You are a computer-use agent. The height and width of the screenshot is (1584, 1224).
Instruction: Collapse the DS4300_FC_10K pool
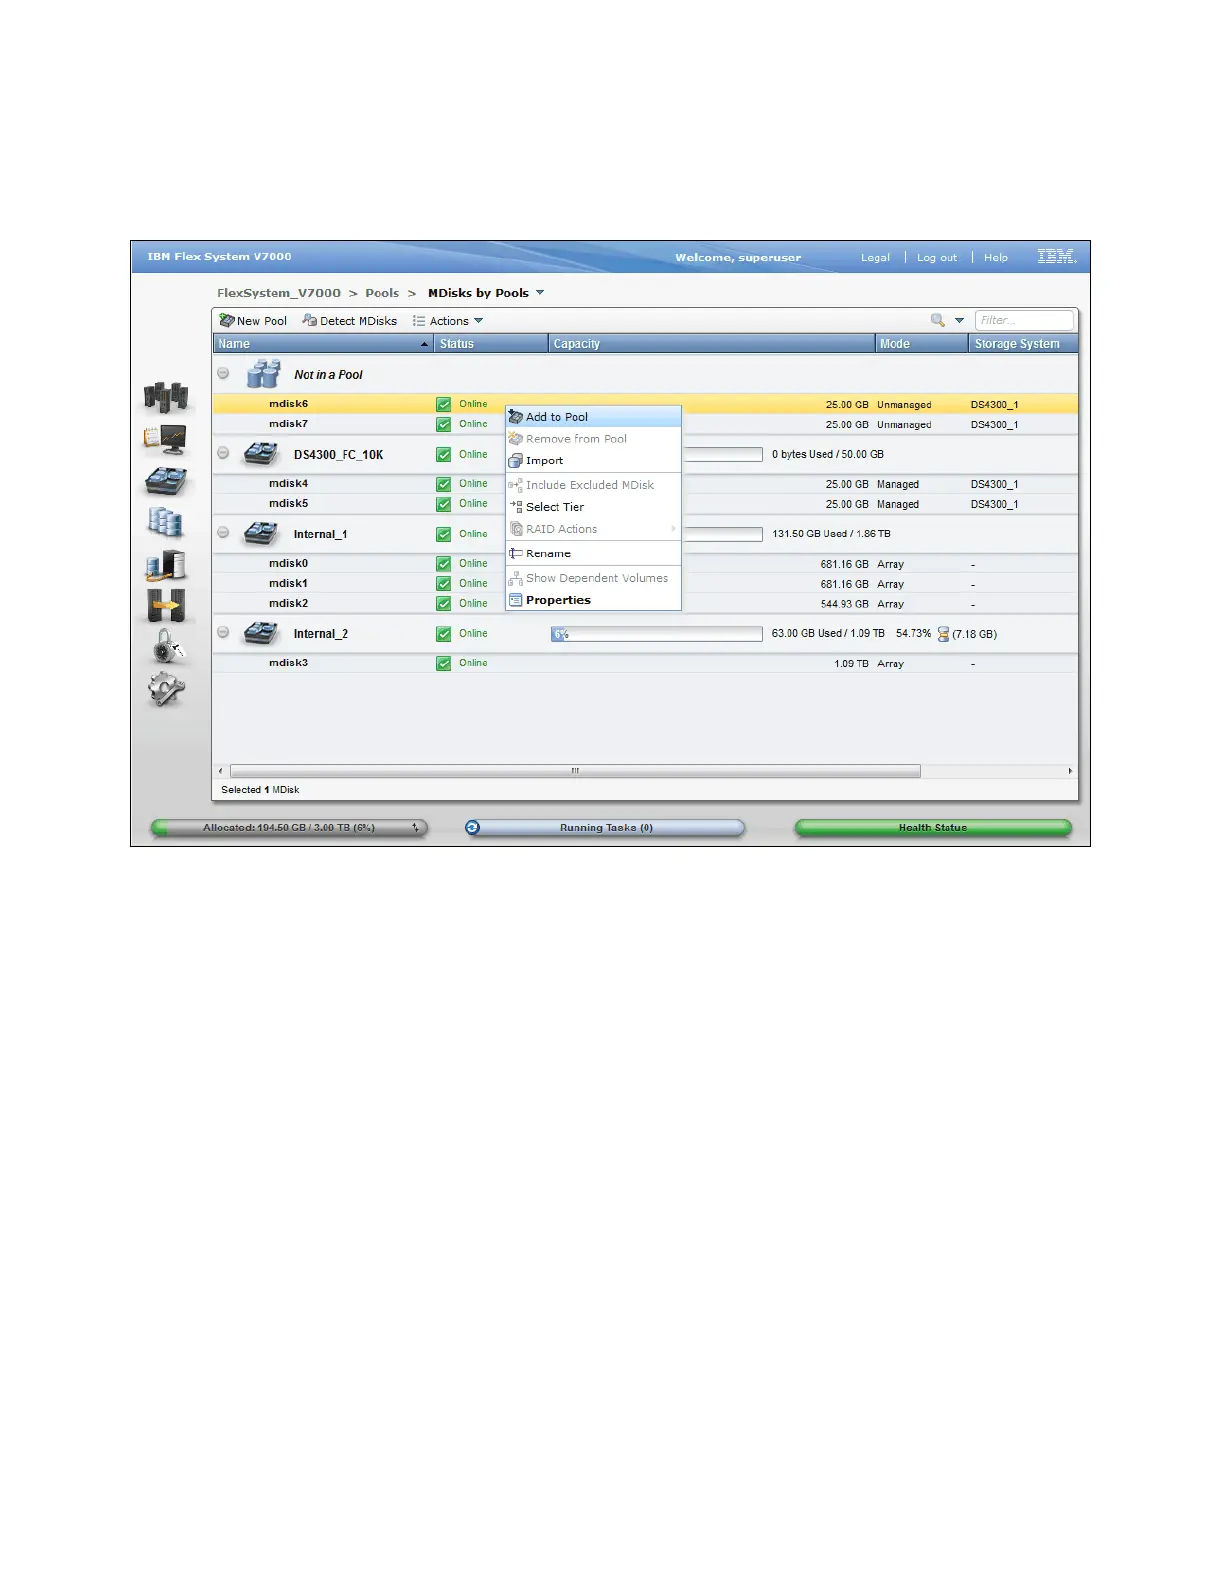[x=223, y=453]
